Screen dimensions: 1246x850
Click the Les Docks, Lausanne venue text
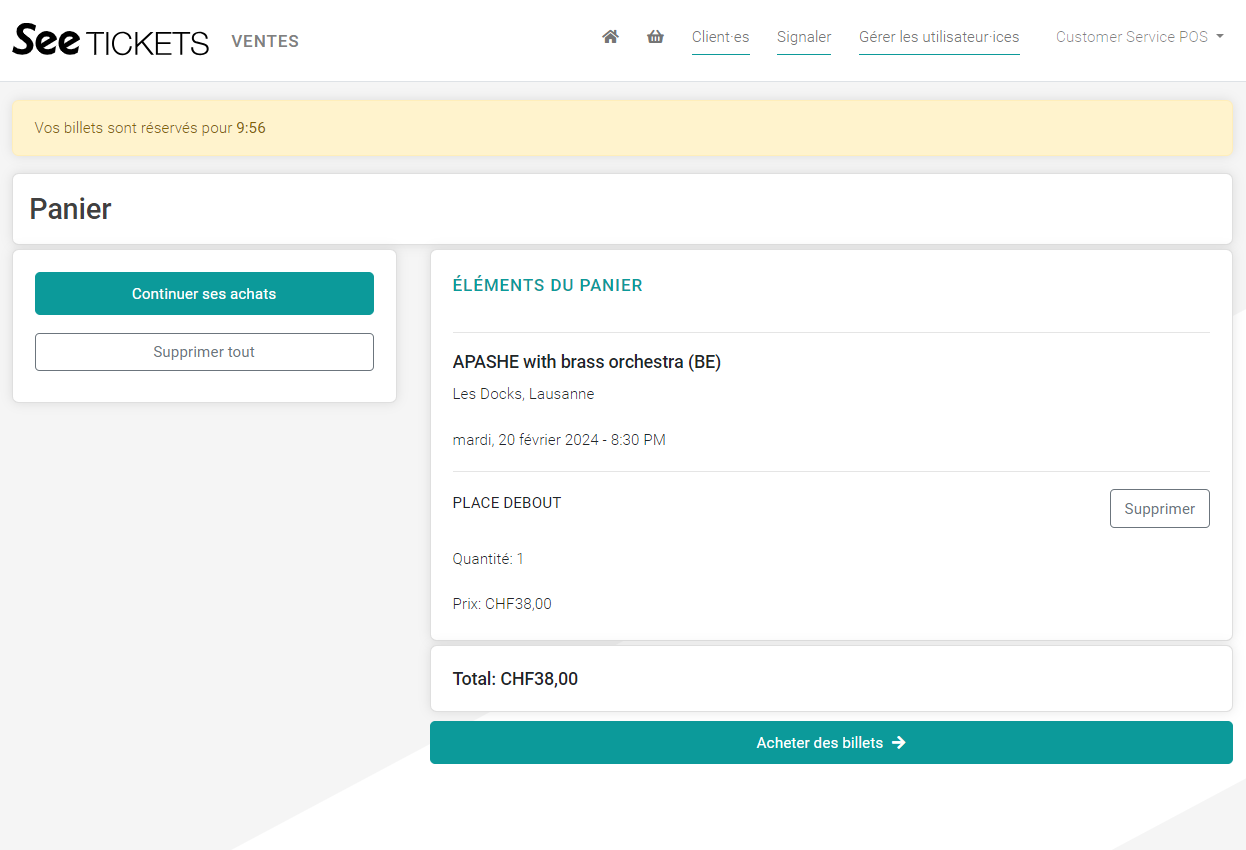pos(523,394)
